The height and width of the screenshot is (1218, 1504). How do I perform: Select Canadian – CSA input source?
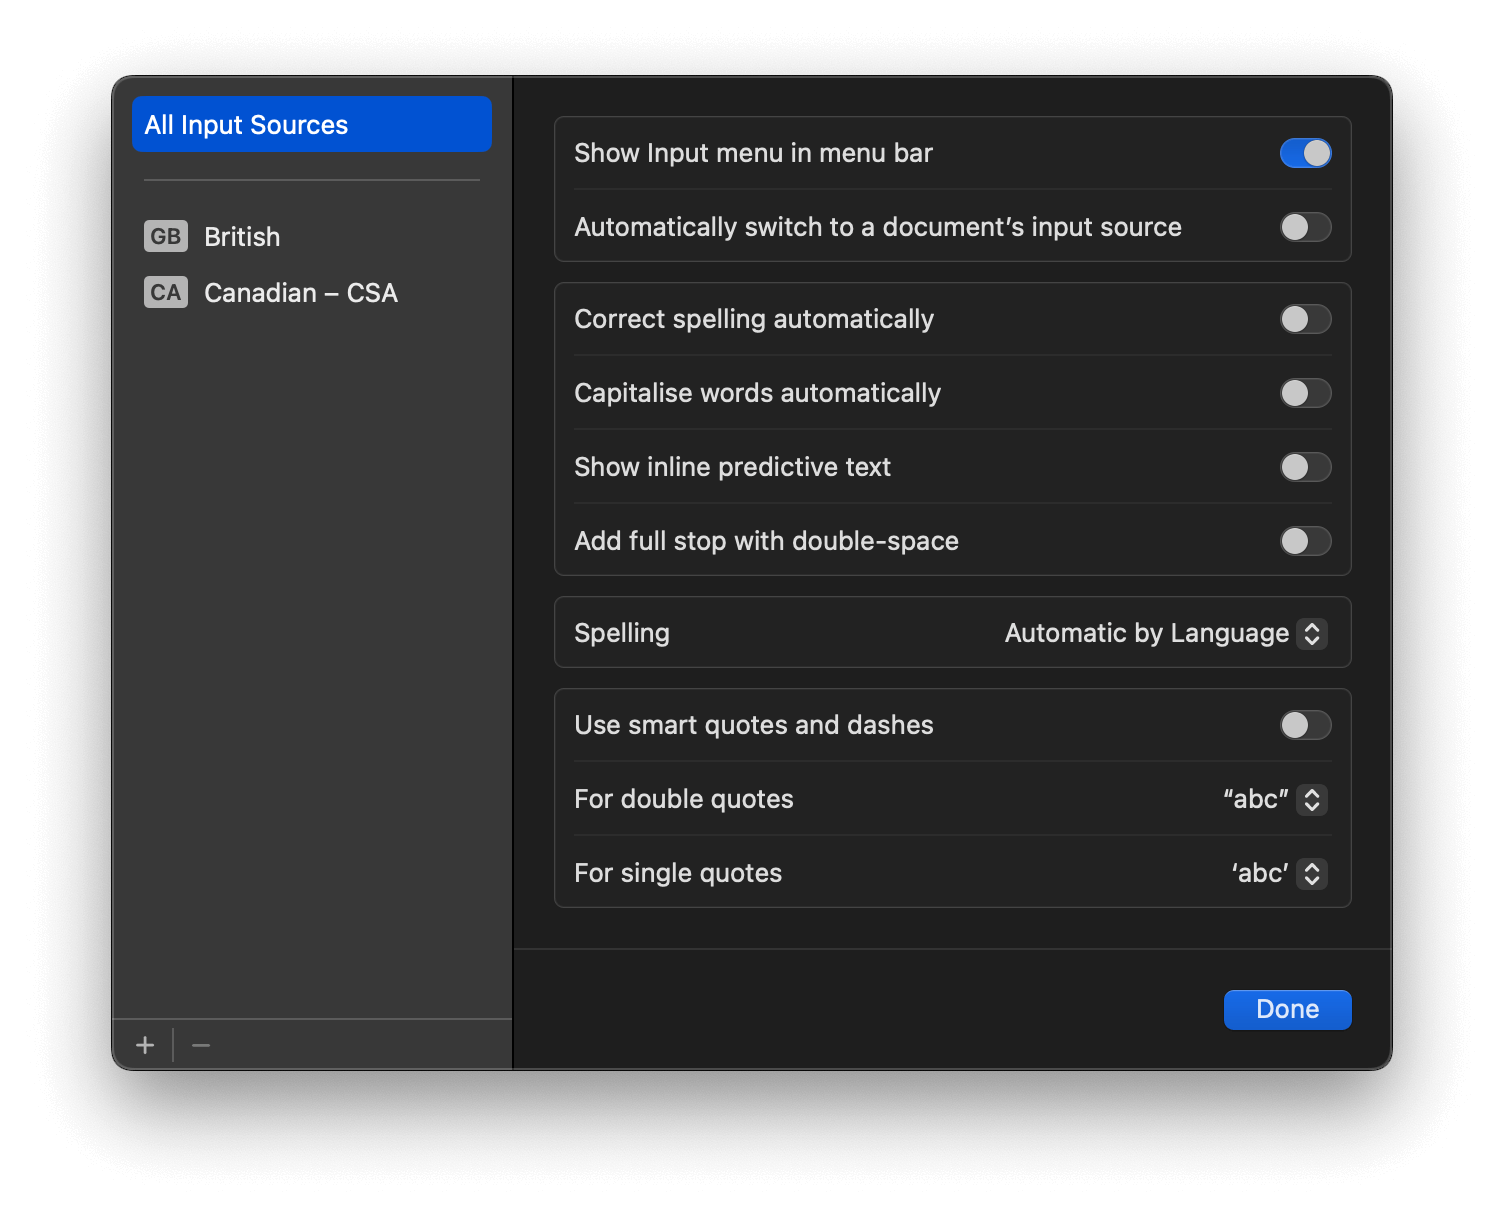coord(300,293)
